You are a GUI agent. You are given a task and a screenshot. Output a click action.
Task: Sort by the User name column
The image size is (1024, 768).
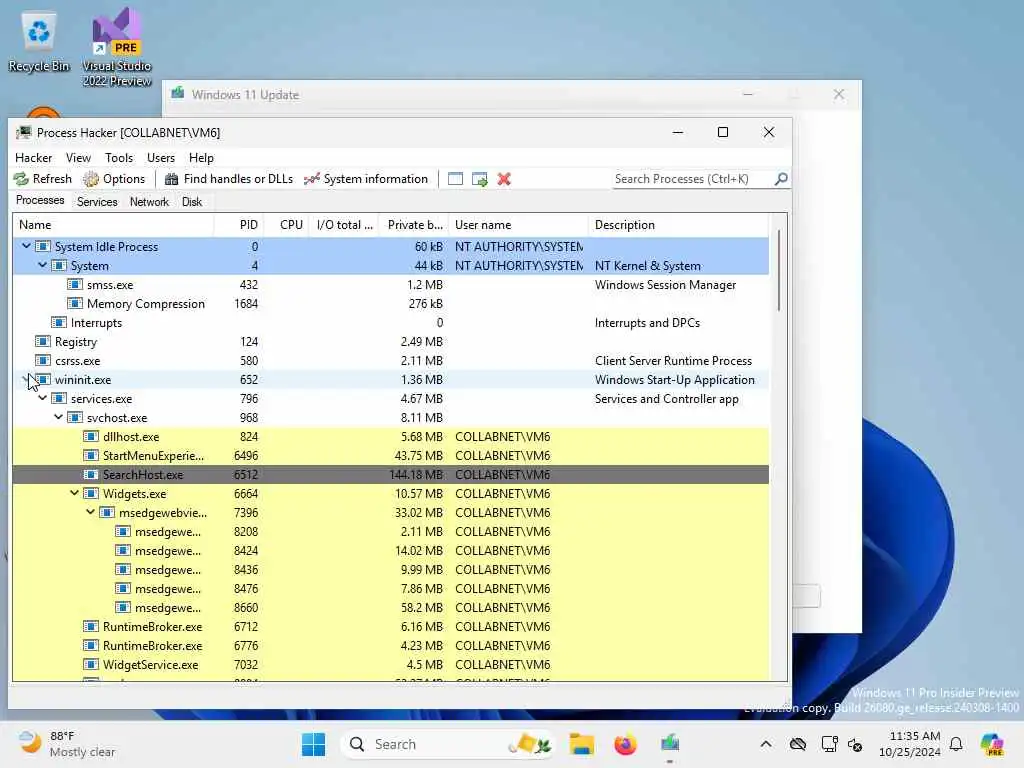pyautogui.click(x=518, y=225)
